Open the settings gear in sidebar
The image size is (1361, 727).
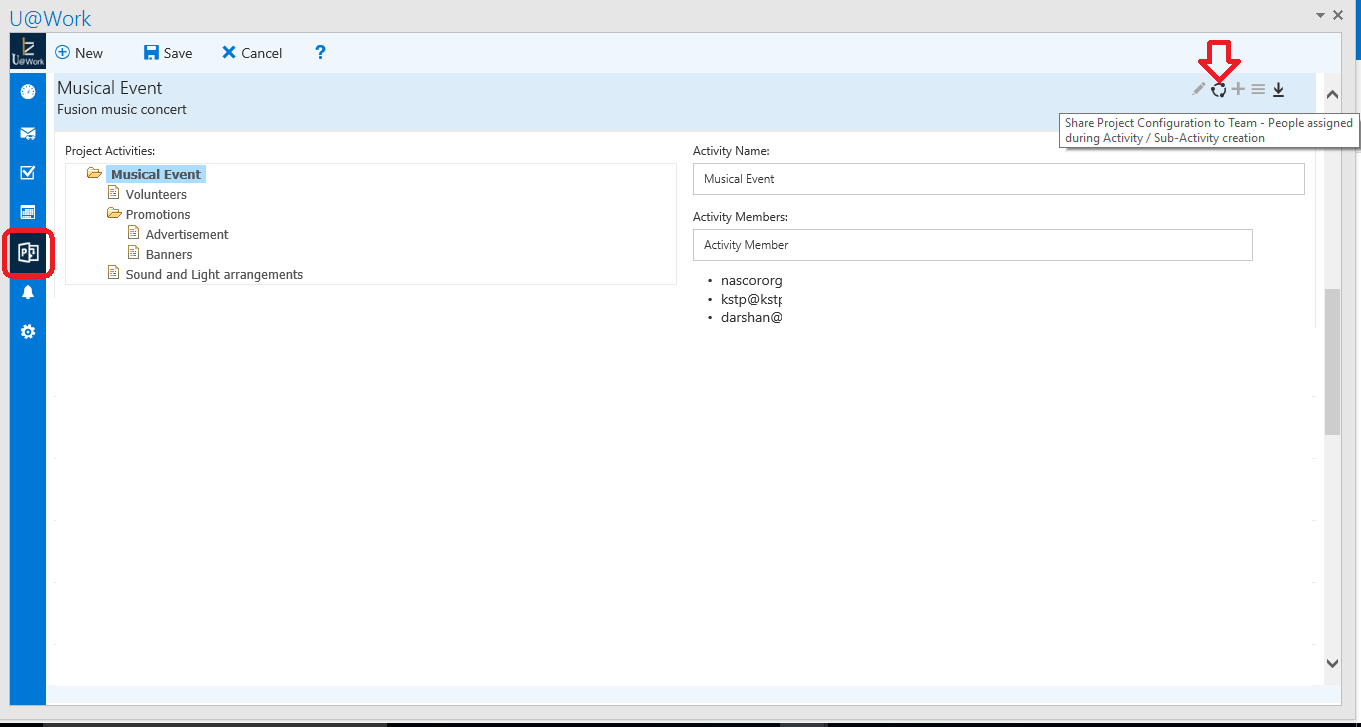coord(28,332)
